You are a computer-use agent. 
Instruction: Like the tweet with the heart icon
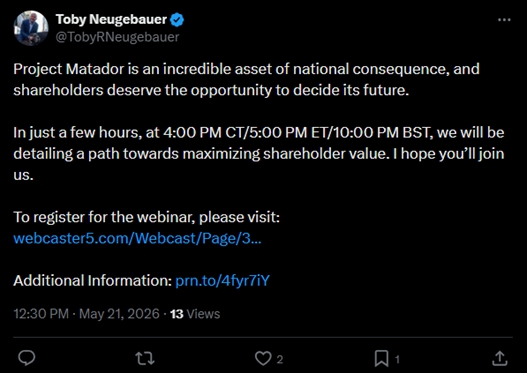(263, 359)
